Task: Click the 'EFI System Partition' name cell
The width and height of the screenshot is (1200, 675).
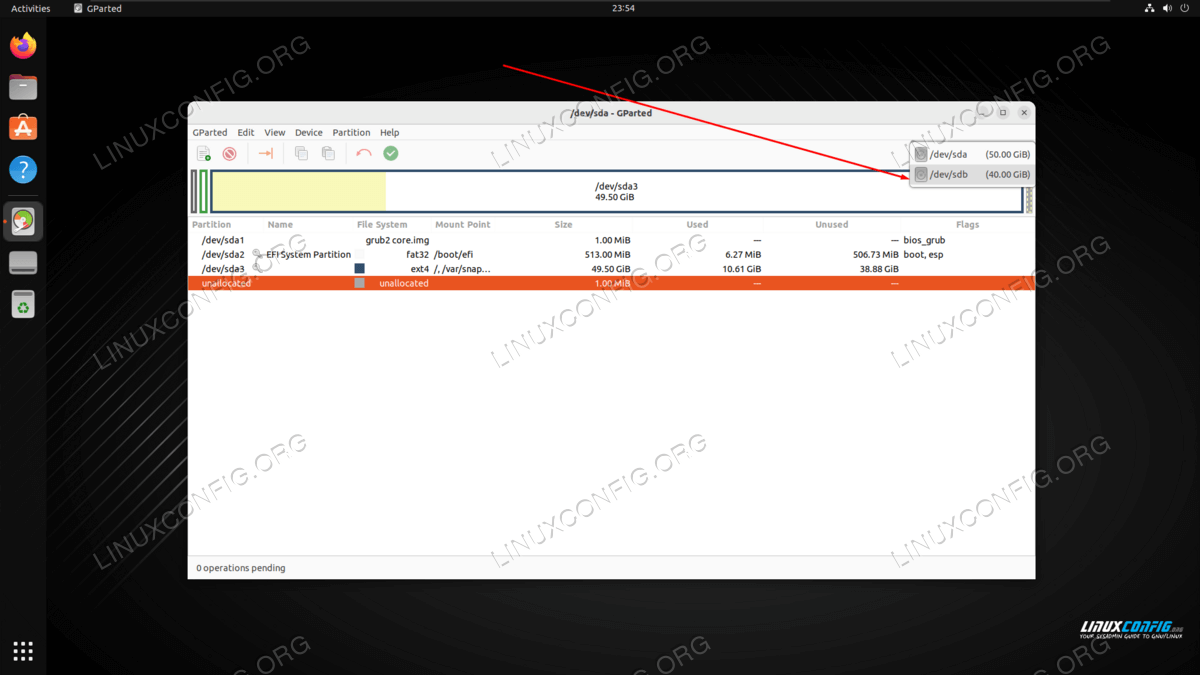Action: [308, 255]
